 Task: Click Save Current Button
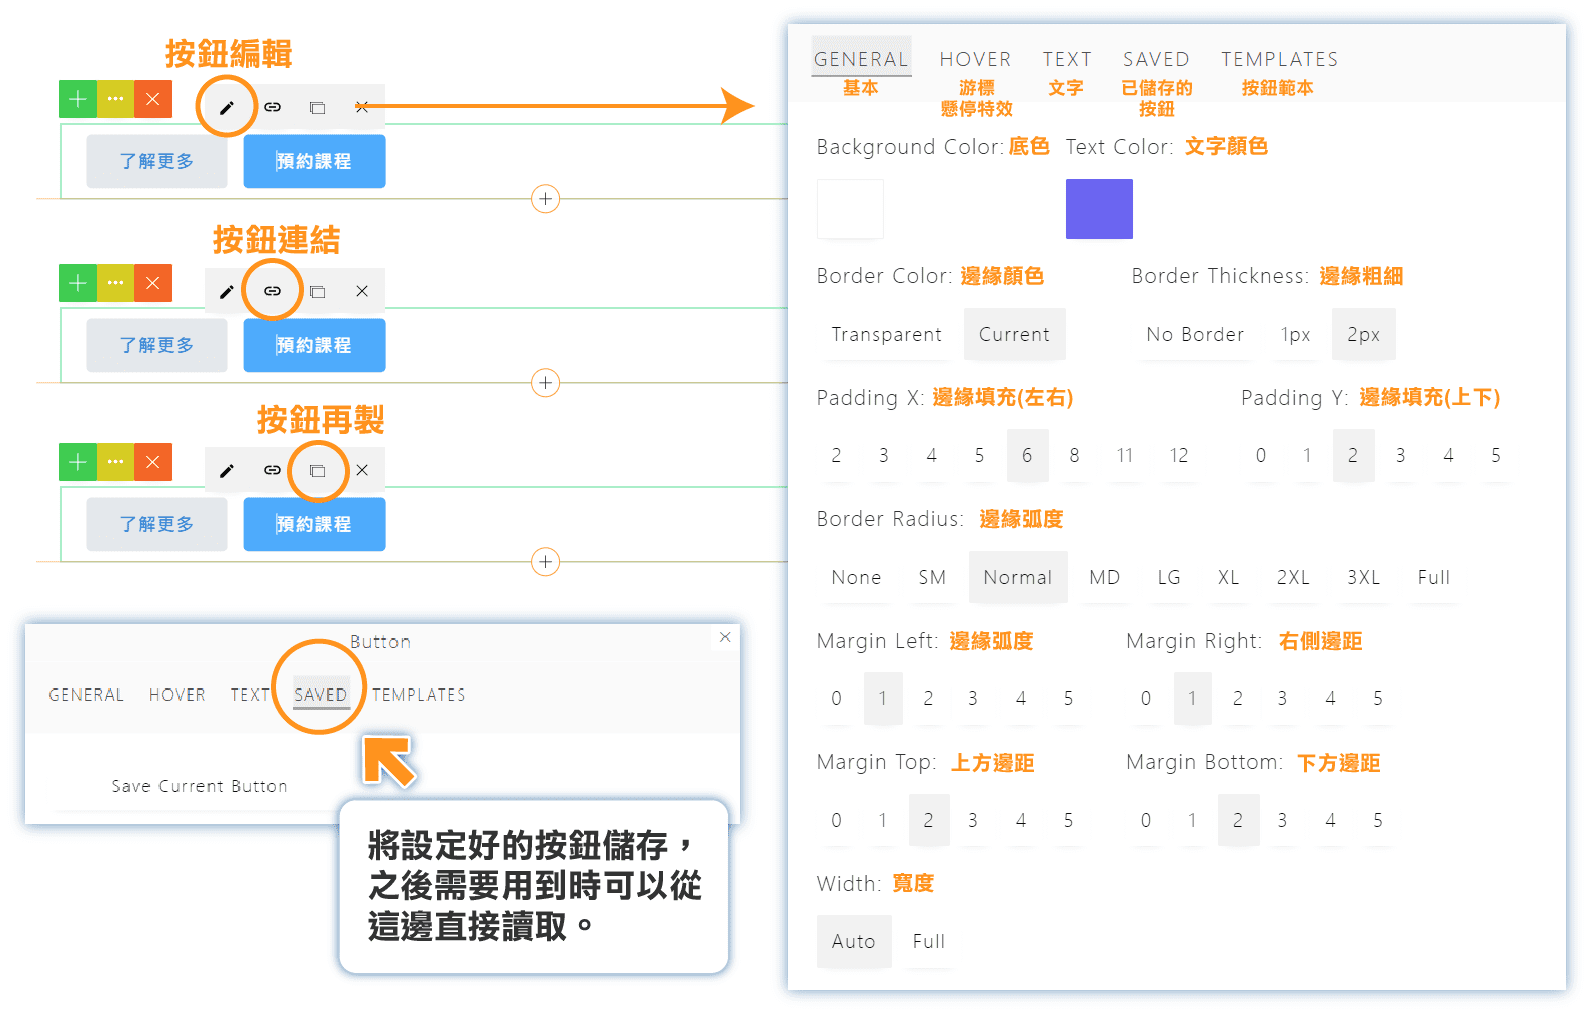[199, 787]
